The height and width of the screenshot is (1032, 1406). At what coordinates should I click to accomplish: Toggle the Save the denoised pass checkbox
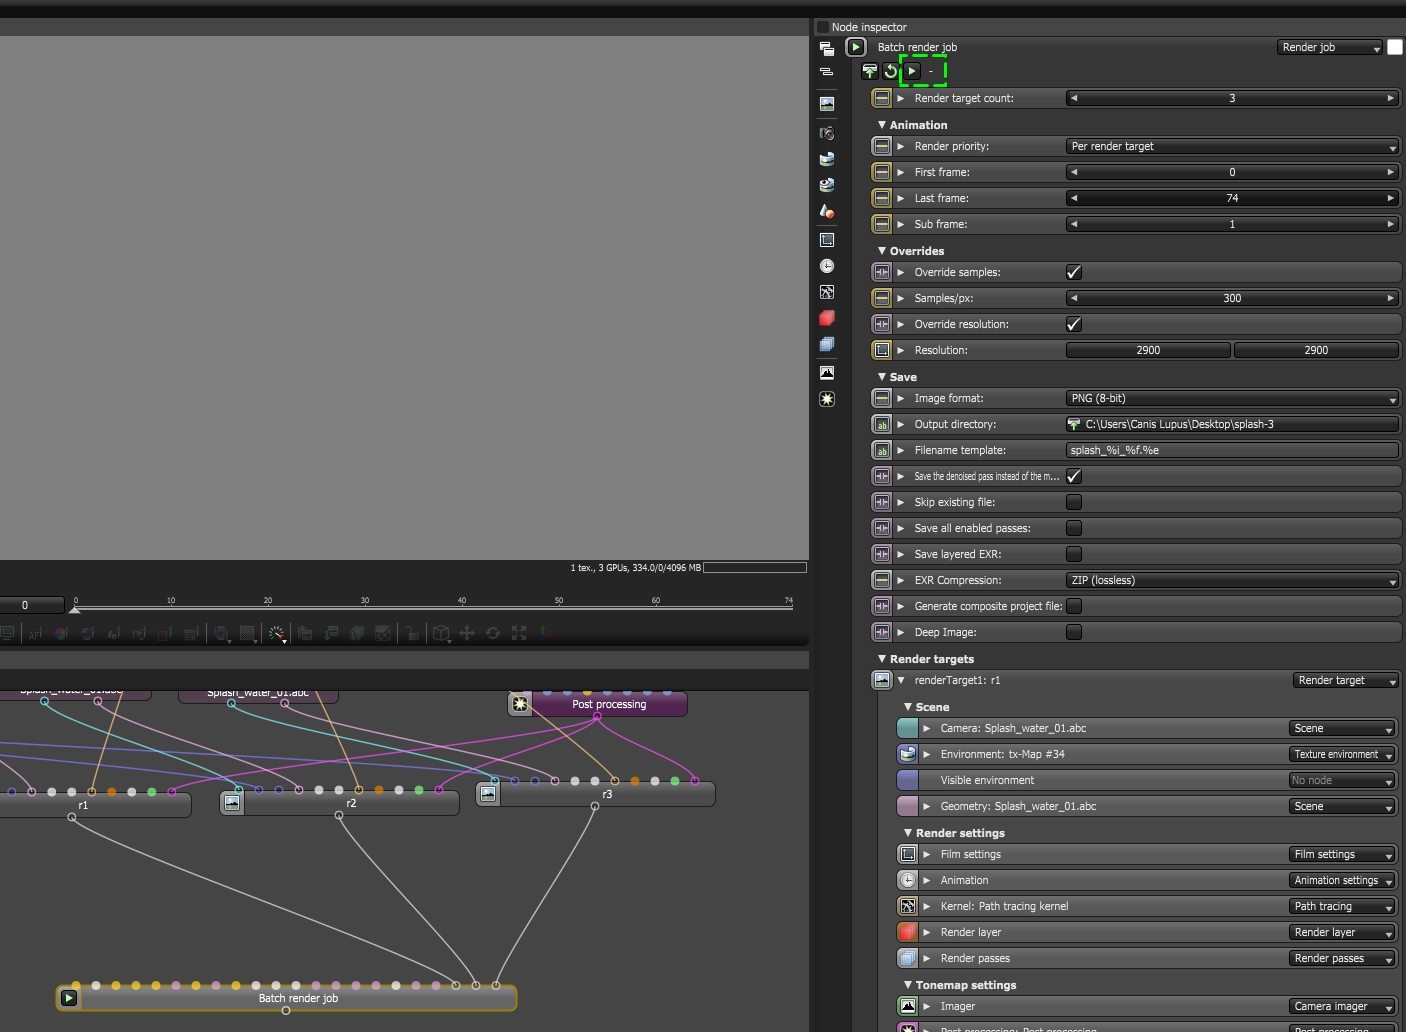[1074, 476]
